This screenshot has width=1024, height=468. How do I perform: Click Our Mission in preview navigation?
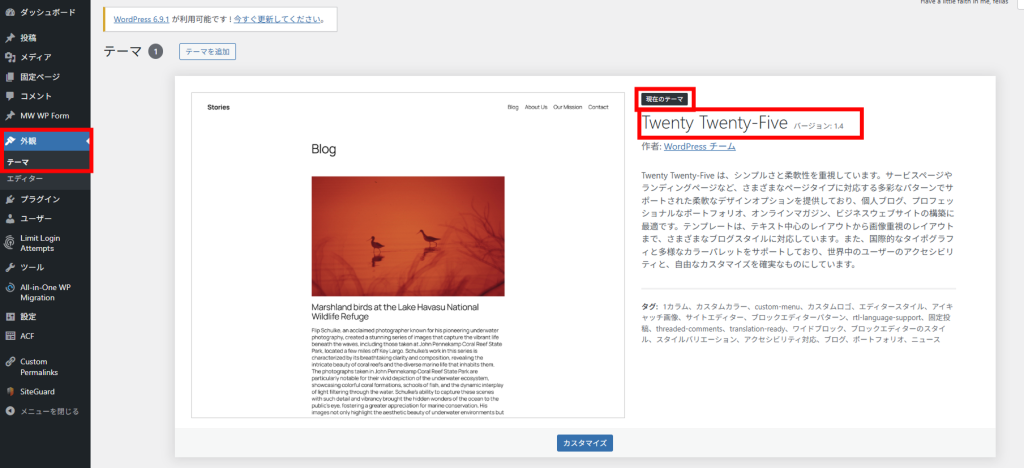point(568,107)
